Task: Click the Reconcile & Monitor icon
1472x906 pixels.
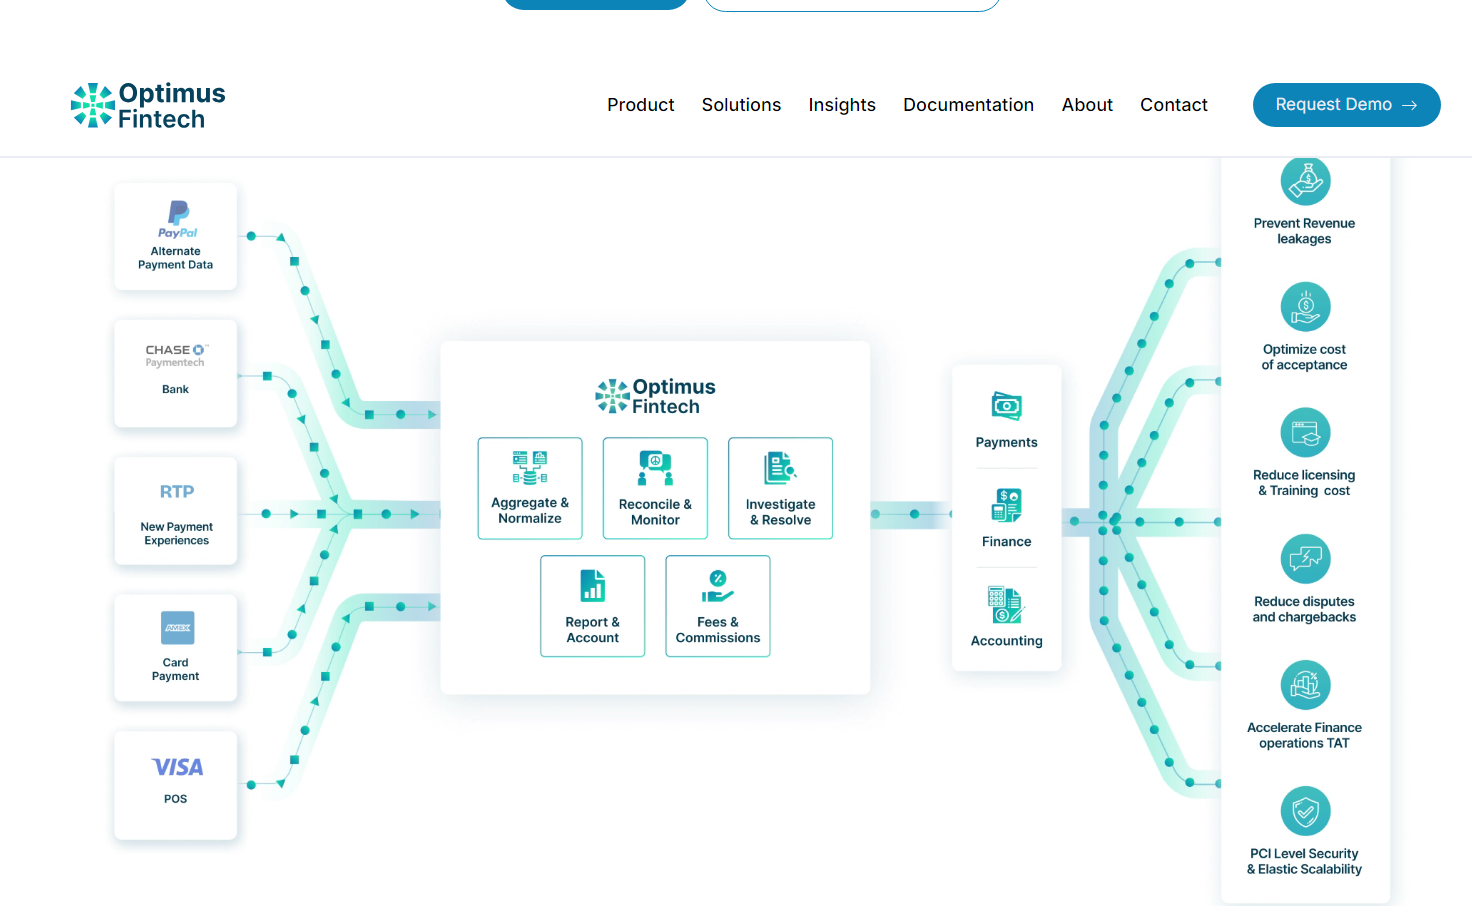Action: point(655,468)
